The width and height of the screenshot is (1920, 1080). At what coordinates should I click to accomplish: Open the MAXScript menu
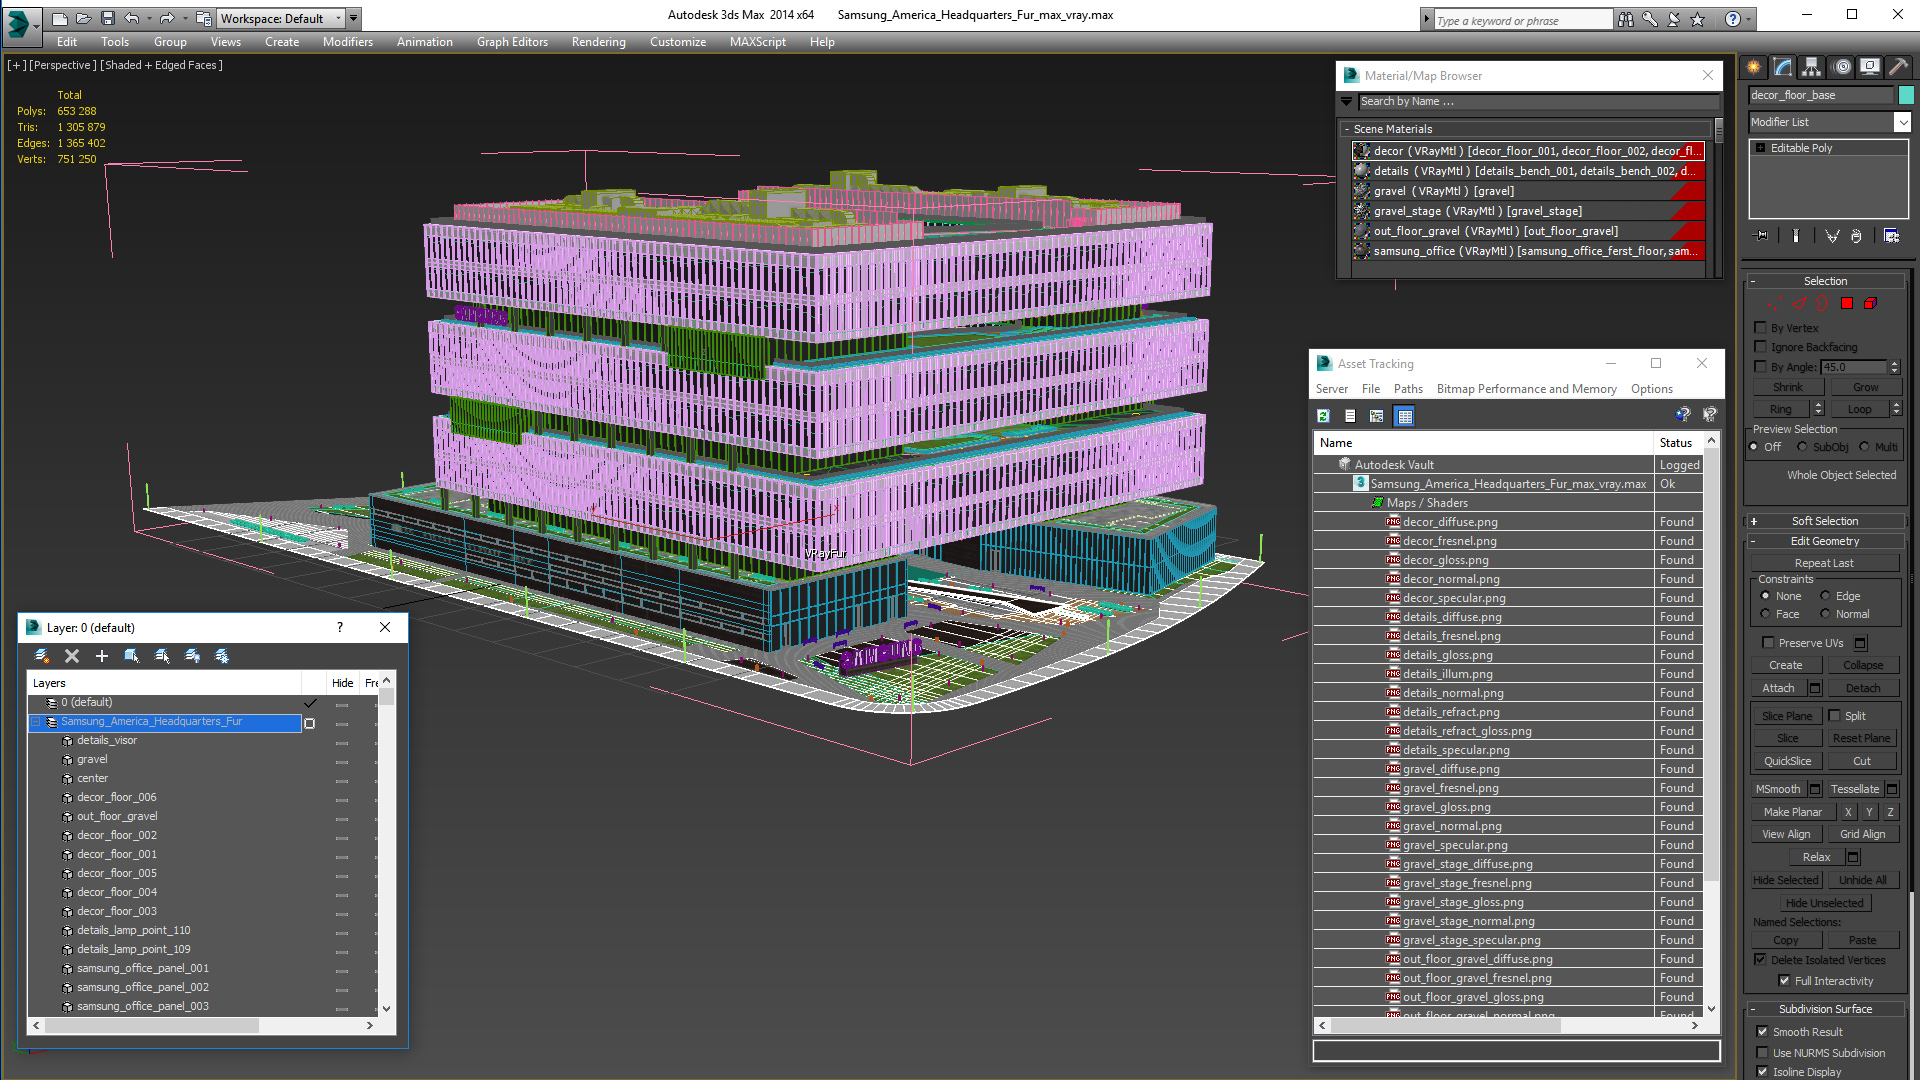757,42
